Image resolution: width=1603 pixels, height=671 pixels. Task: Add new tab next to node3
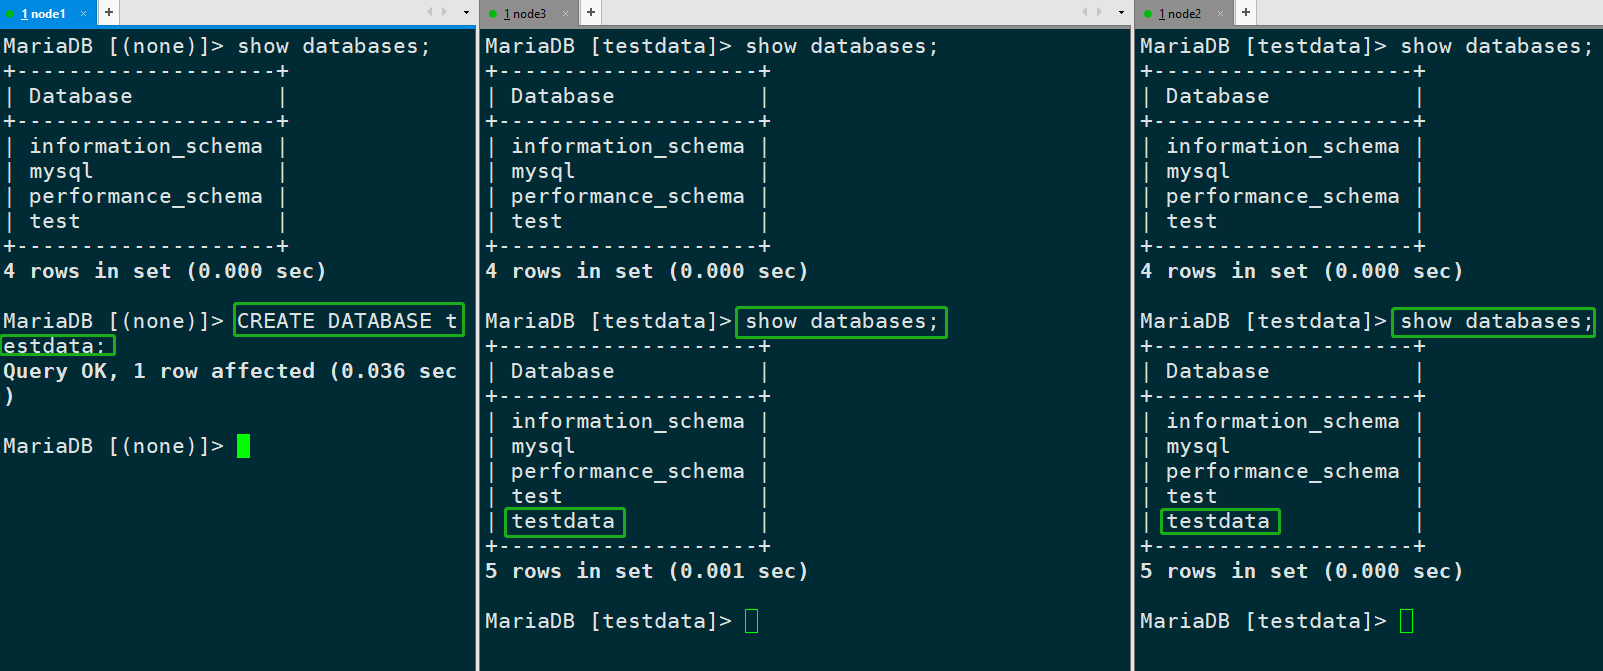coord(591,12)
